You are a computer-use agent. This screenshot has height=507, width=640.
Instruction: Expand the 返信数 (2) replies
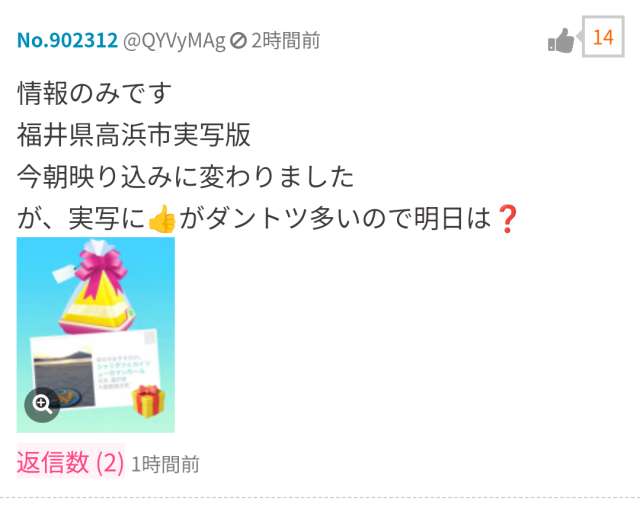70,463
